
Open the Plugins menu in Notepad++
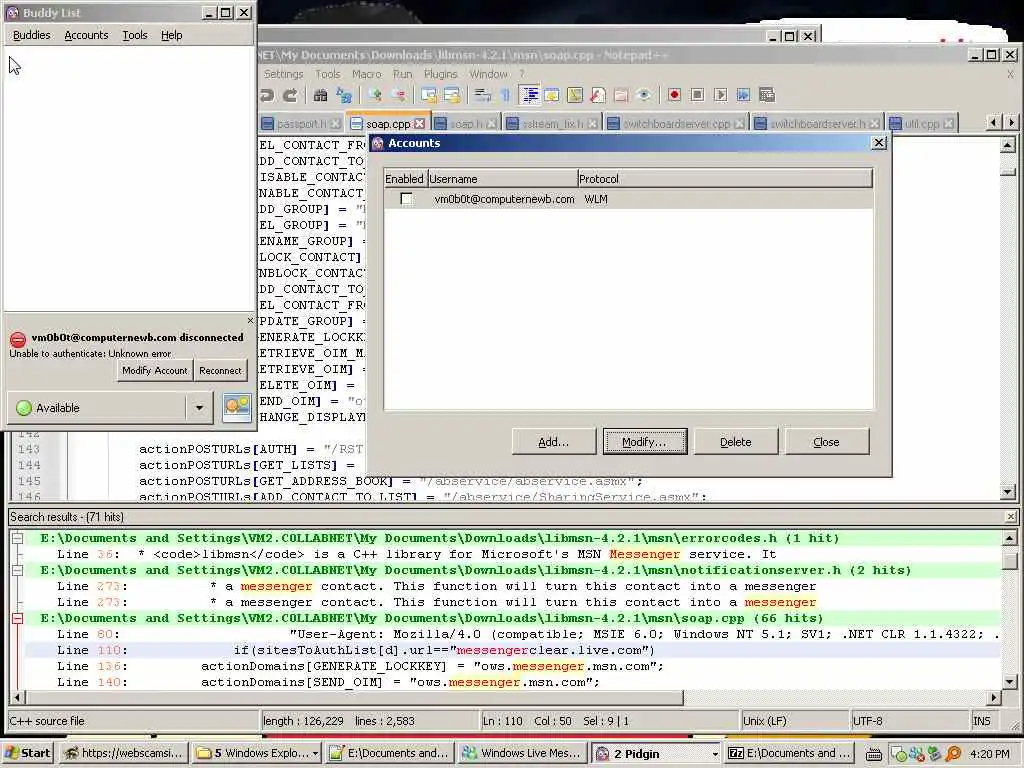[x=440, y=74]
